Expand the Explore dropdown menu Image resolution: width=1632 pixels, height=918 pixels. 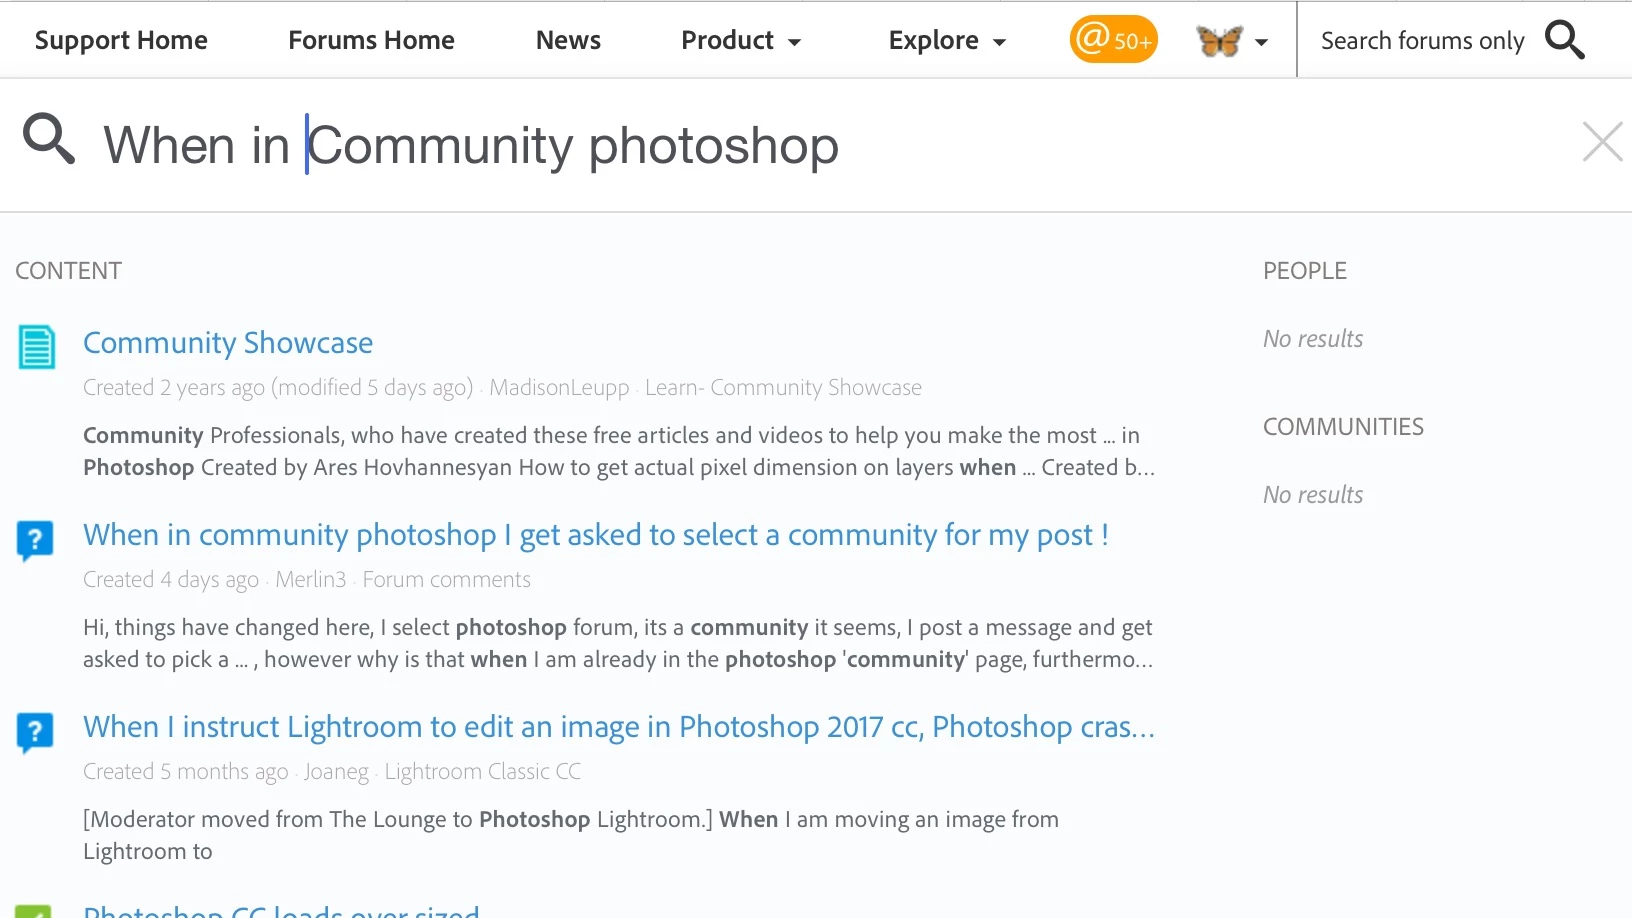tap(947, 40)
